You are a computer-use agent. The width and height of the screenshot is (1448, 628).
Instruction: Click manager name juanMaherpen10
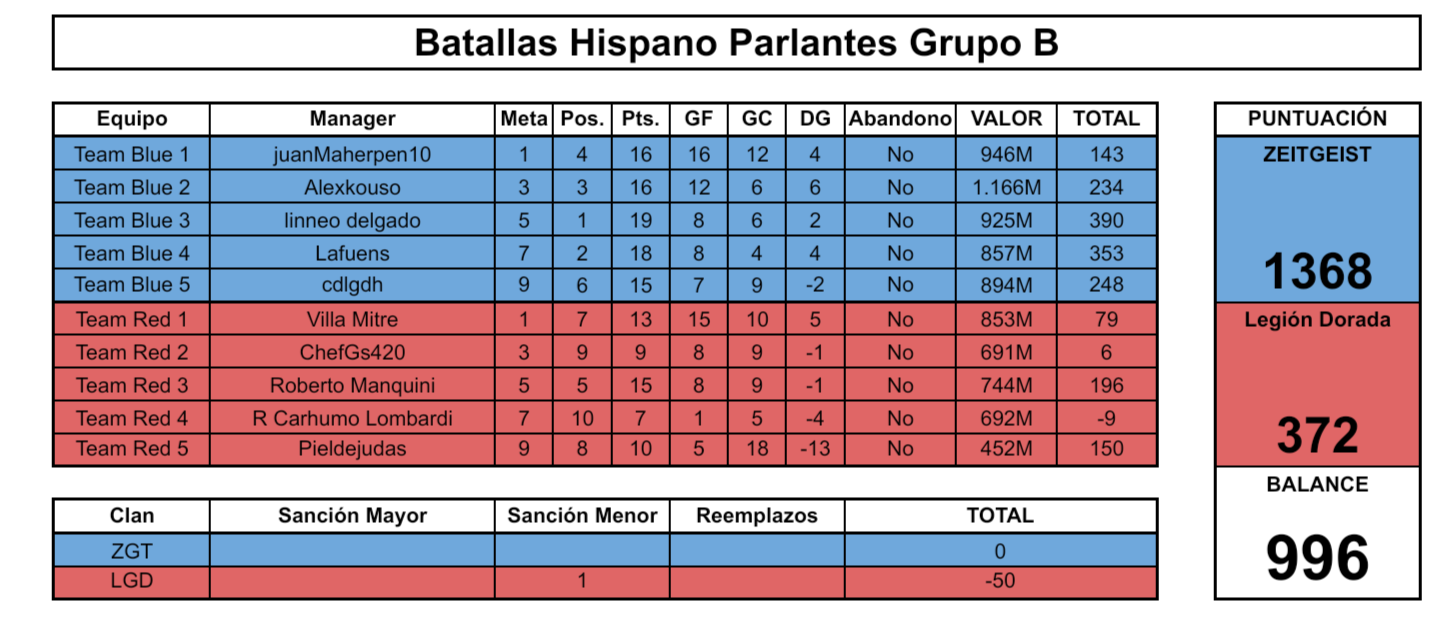pos(352,155)
